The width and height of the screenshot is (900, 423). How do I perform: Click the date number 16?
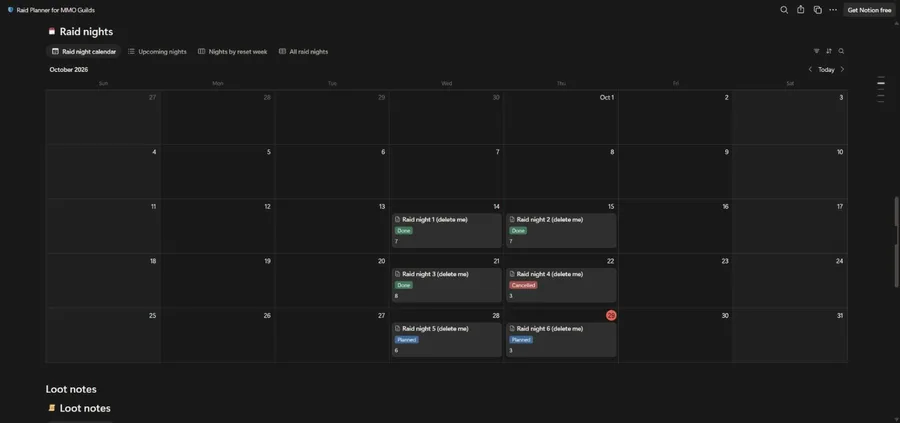pyautogui.click(x=726, y=207)
